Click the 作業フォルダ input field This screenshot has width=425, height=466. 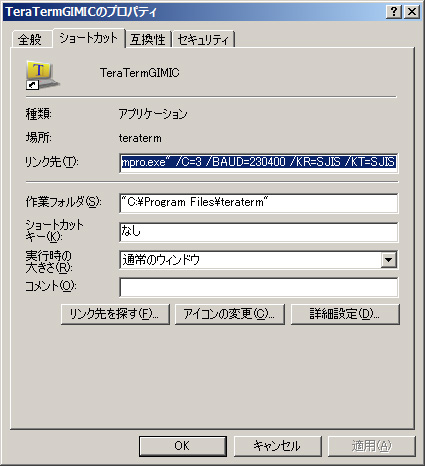pos(258,203)
